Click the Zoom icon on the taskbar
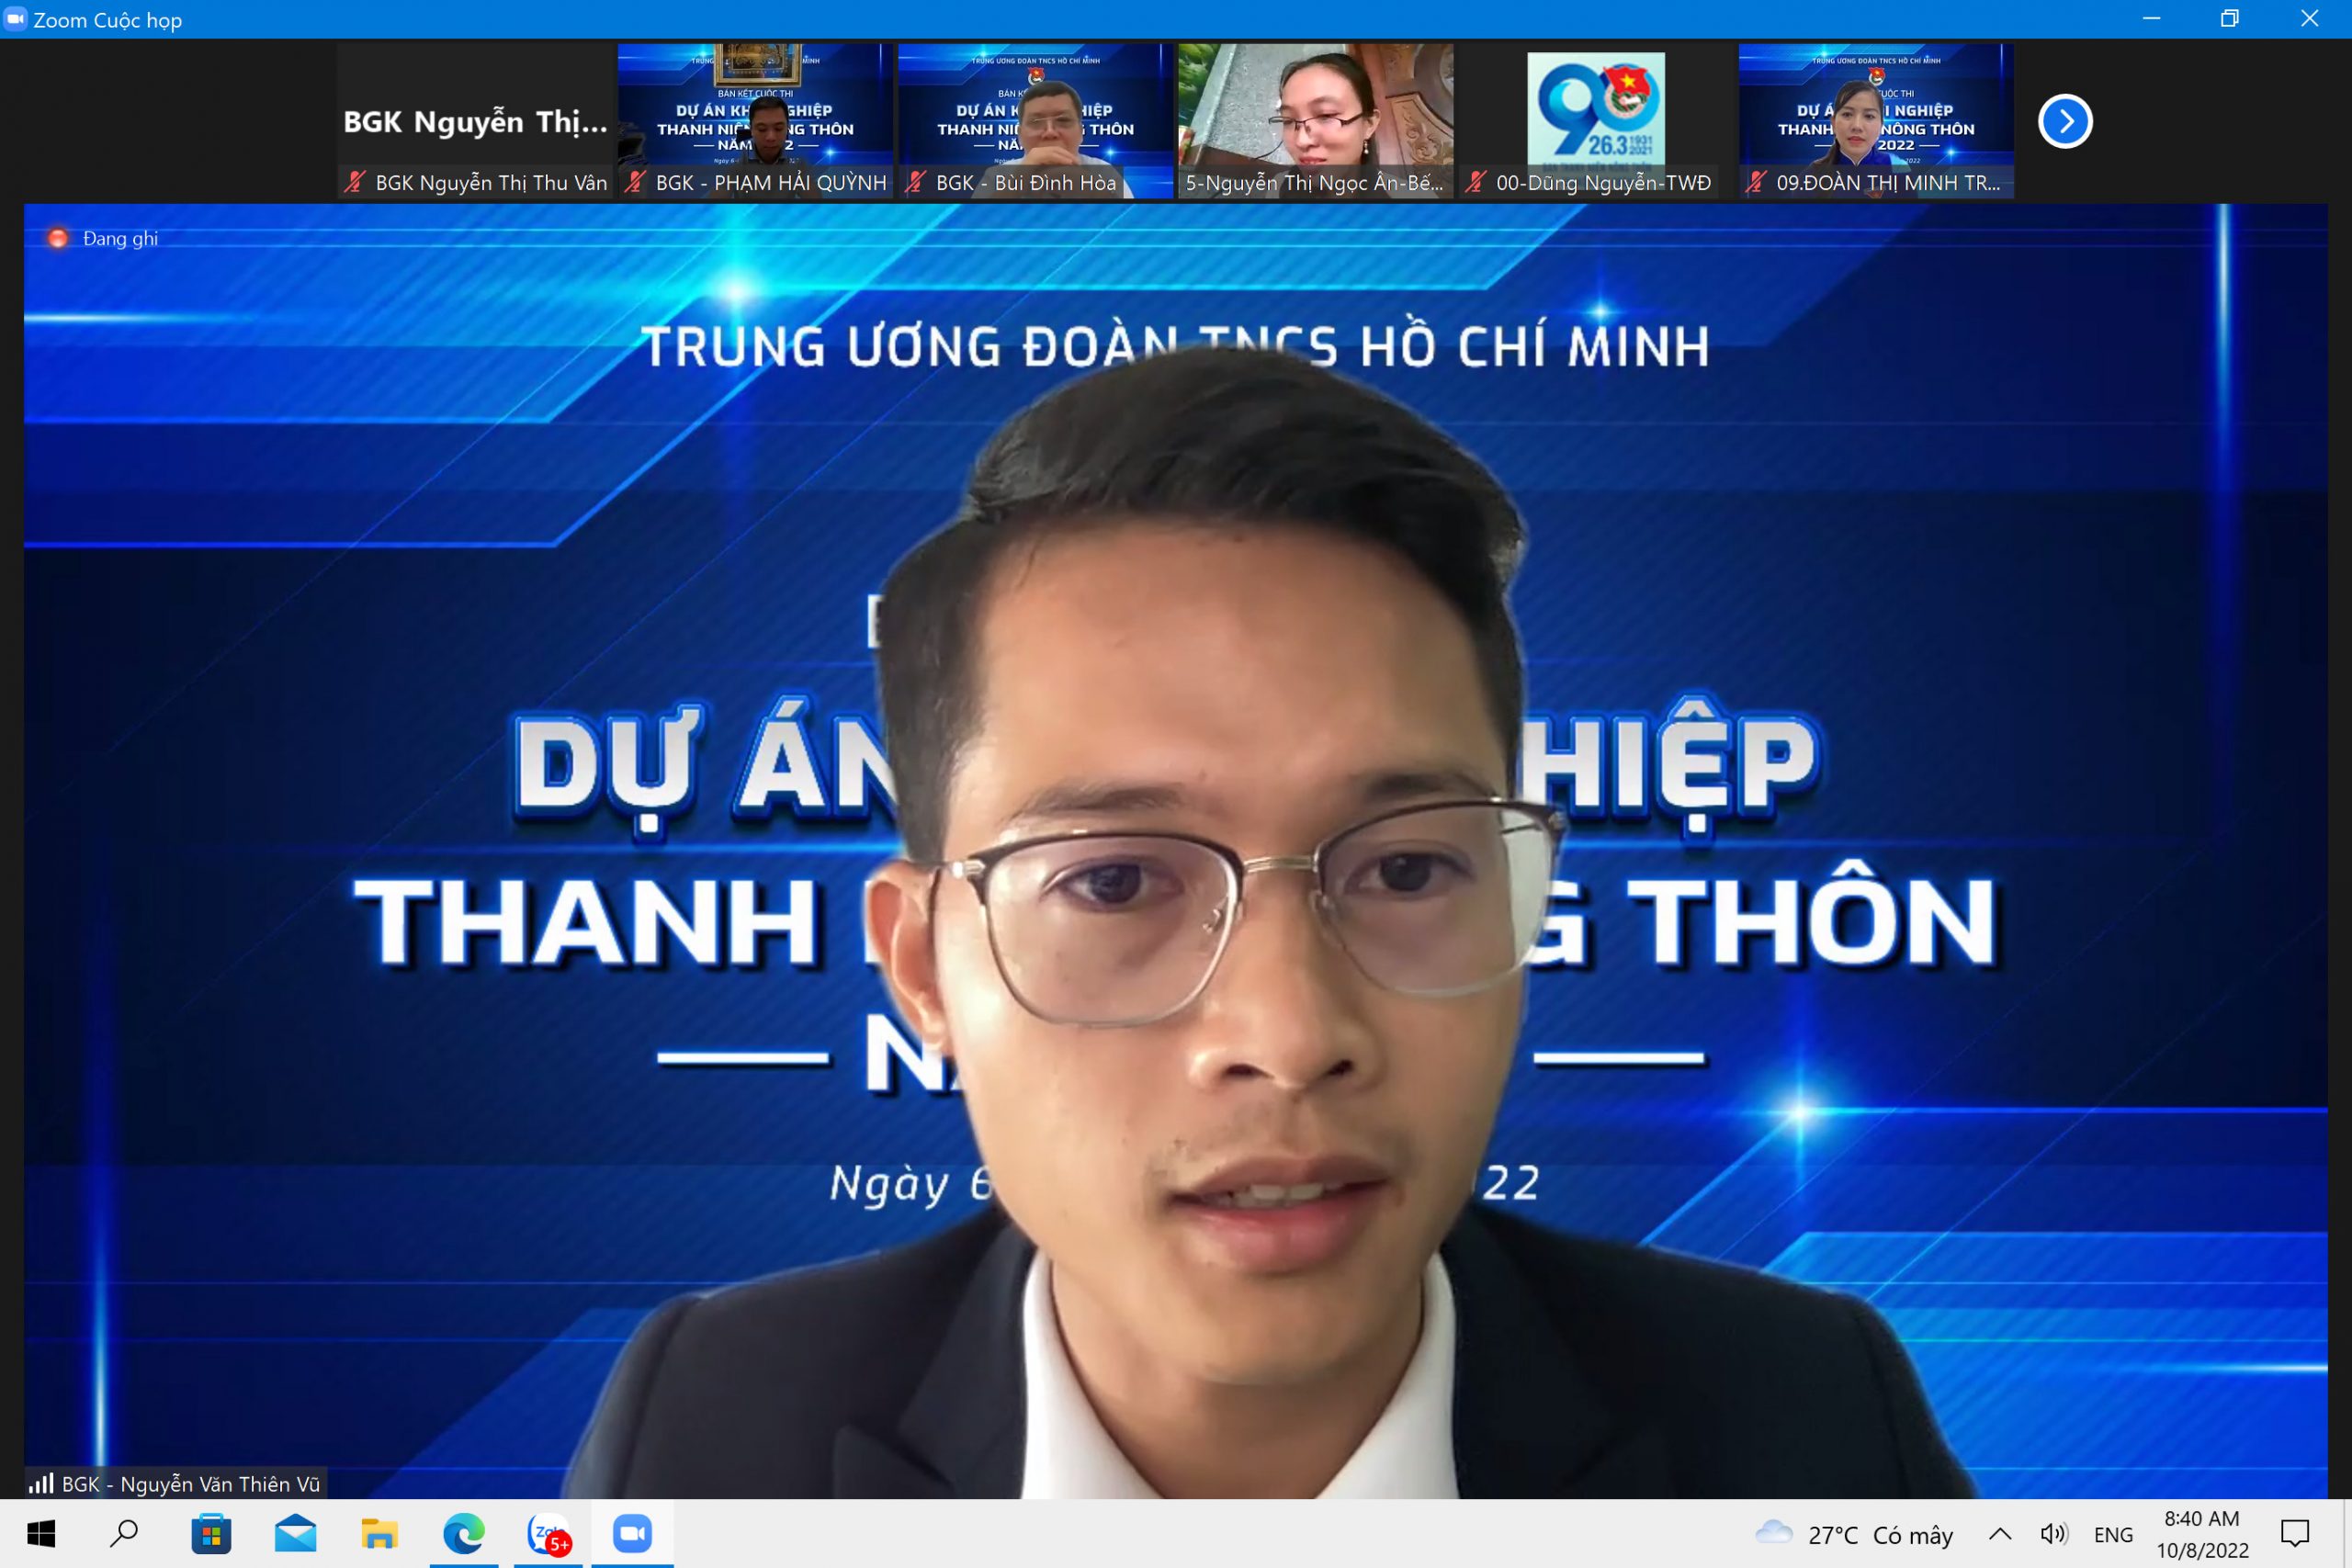Viewport: 2352px width, 1568px height. [x=632, y=1533]
